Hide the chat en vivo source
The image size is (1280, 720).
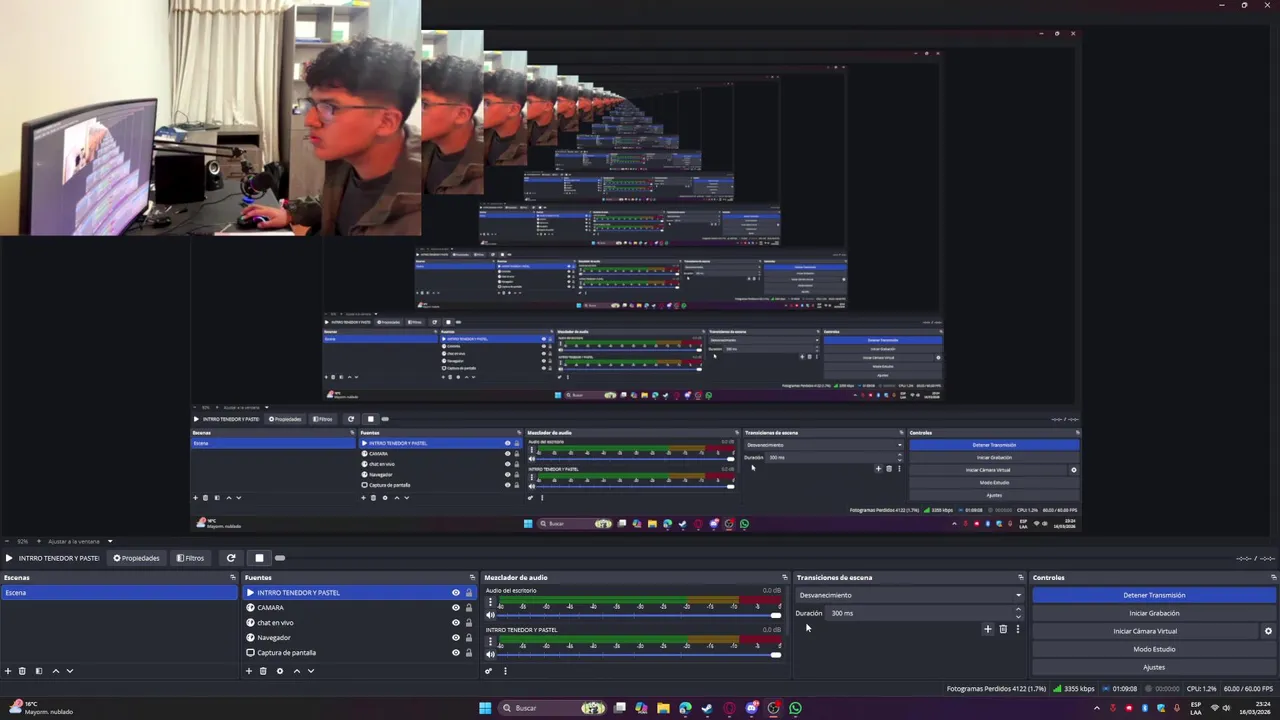456,623
